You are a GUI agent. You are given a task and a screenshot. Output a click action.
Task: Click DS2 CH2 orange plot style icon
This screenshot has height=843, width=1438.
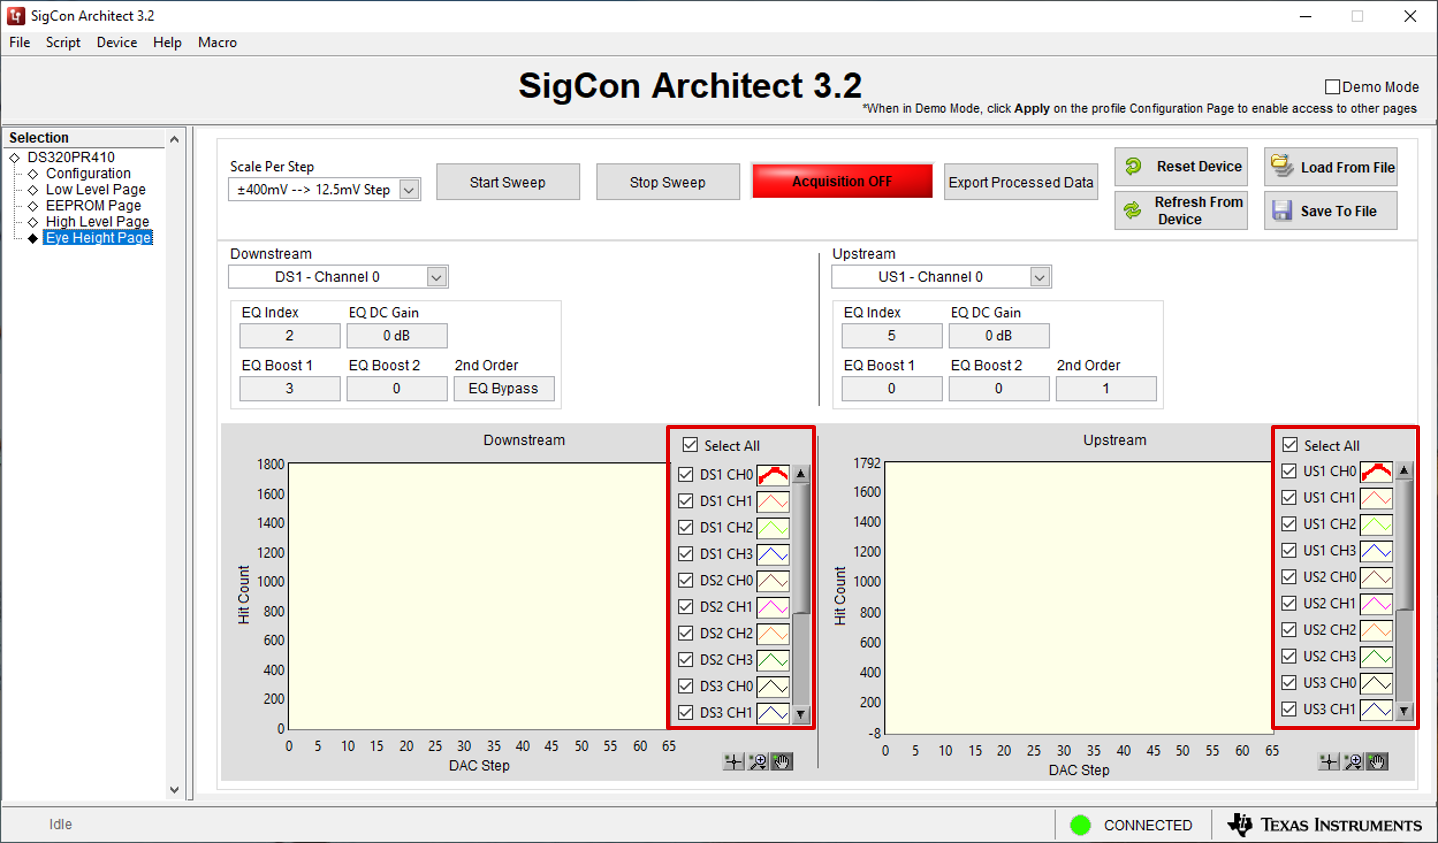coord(773,633)
